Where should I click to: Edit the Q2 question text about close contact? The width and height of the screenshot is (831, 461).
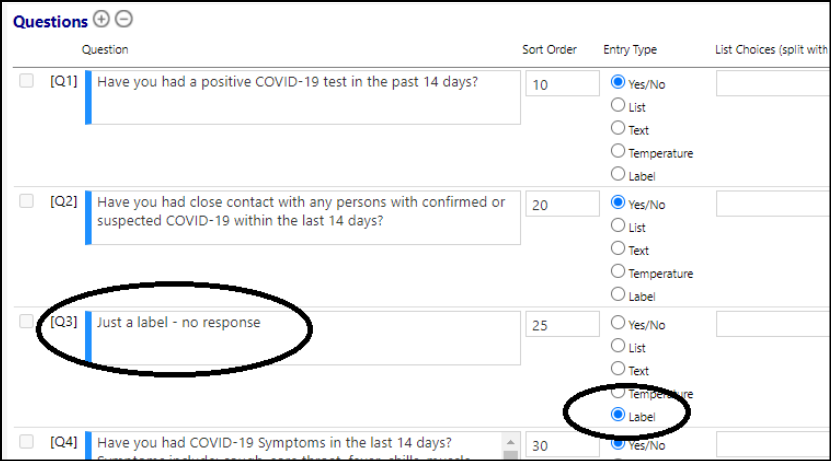click(x=303, y=218)
